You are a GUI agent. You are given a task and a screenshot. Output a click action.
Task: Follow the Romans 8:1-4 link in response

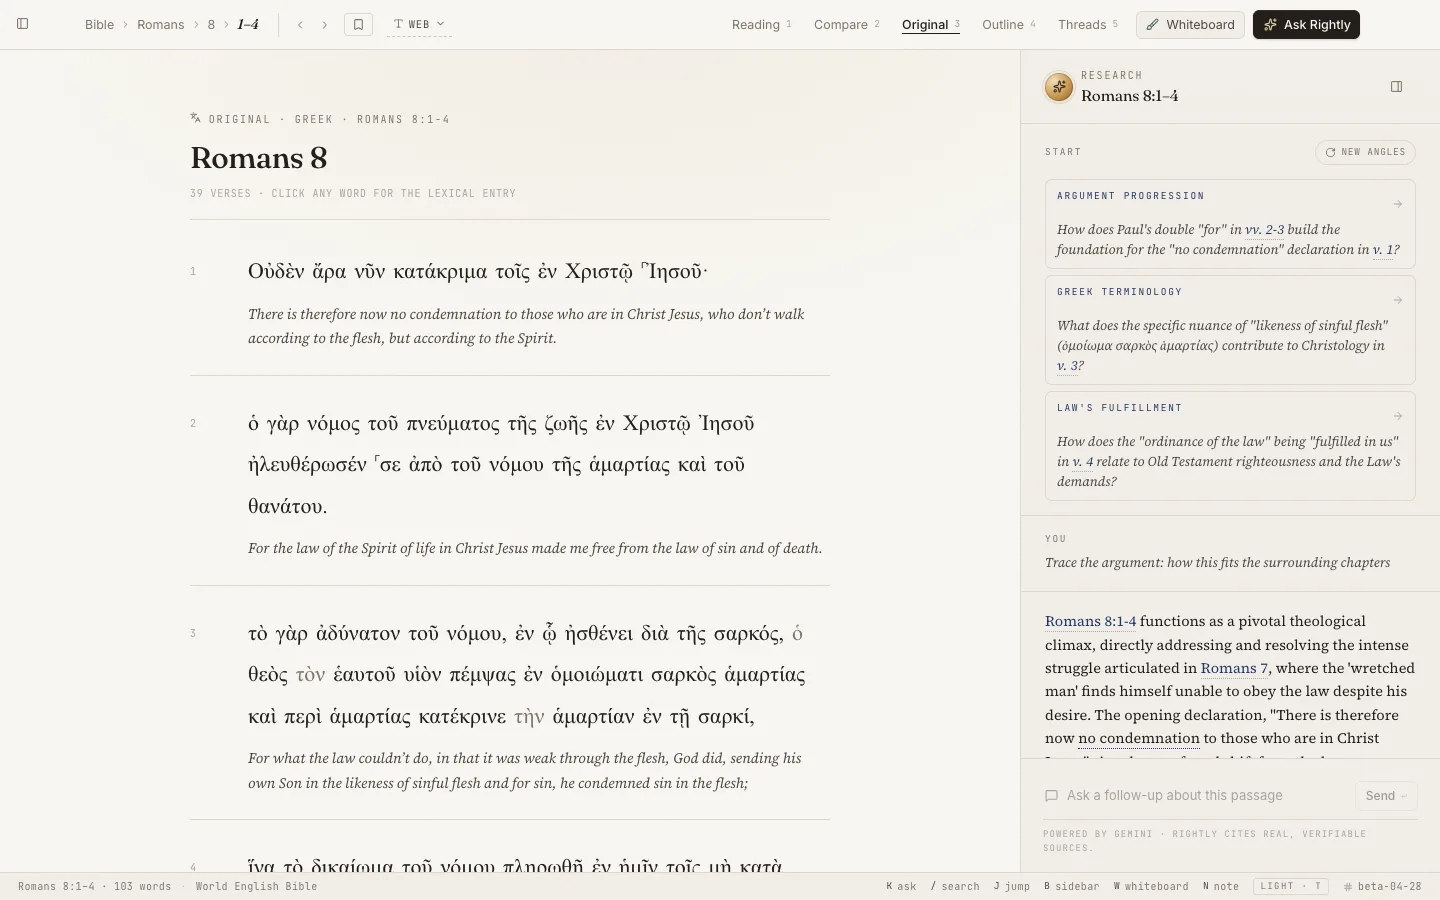click(x=1090, y=621)
